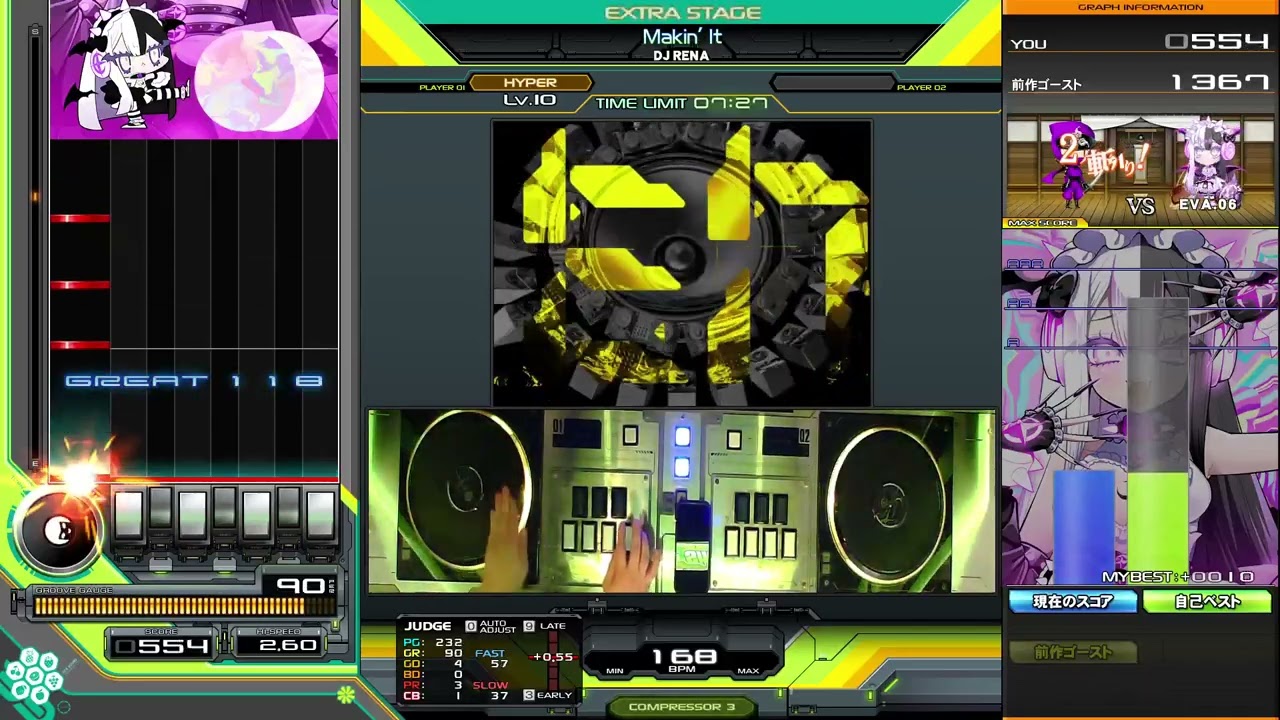Click the 9 icon next to LATE

point(529,626)
